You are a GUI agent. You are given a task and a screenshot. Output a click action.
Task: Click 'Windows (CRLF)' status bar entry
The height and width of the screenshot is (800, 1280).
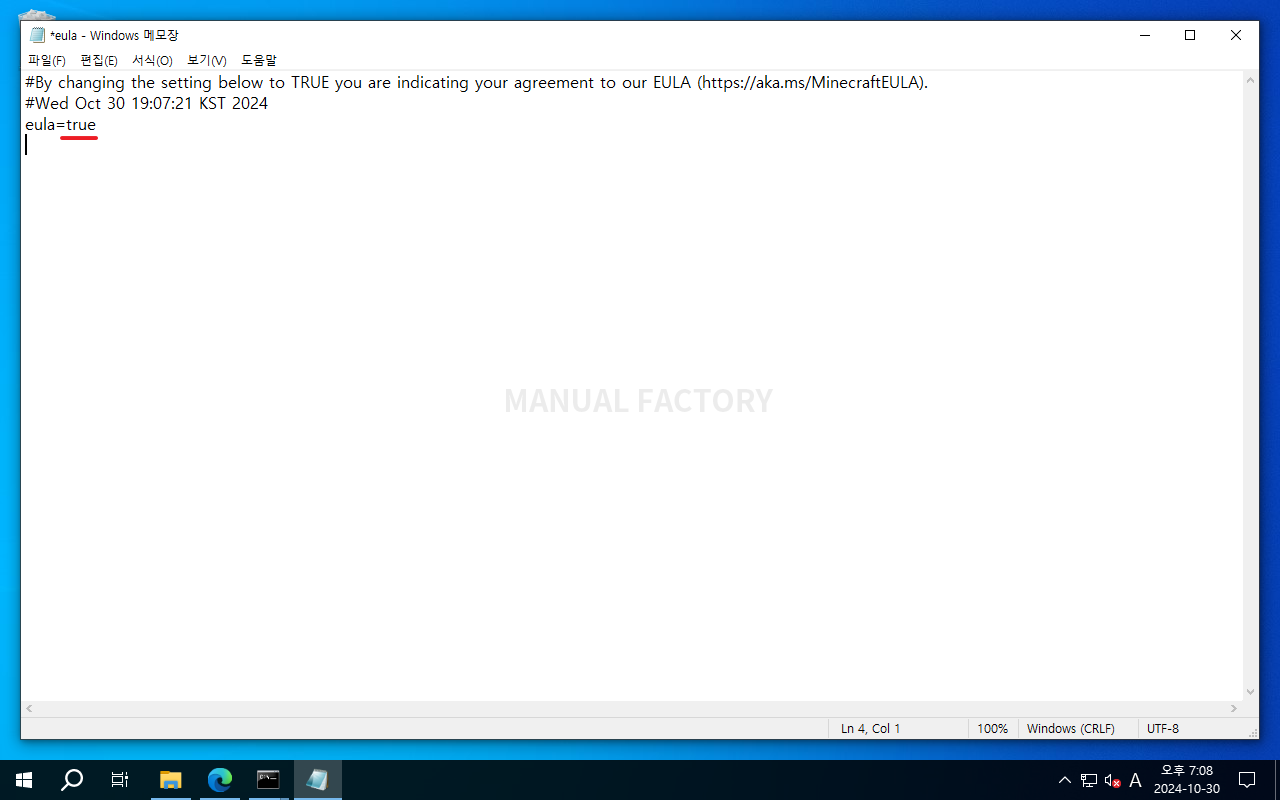click(x=1070, y=729)
